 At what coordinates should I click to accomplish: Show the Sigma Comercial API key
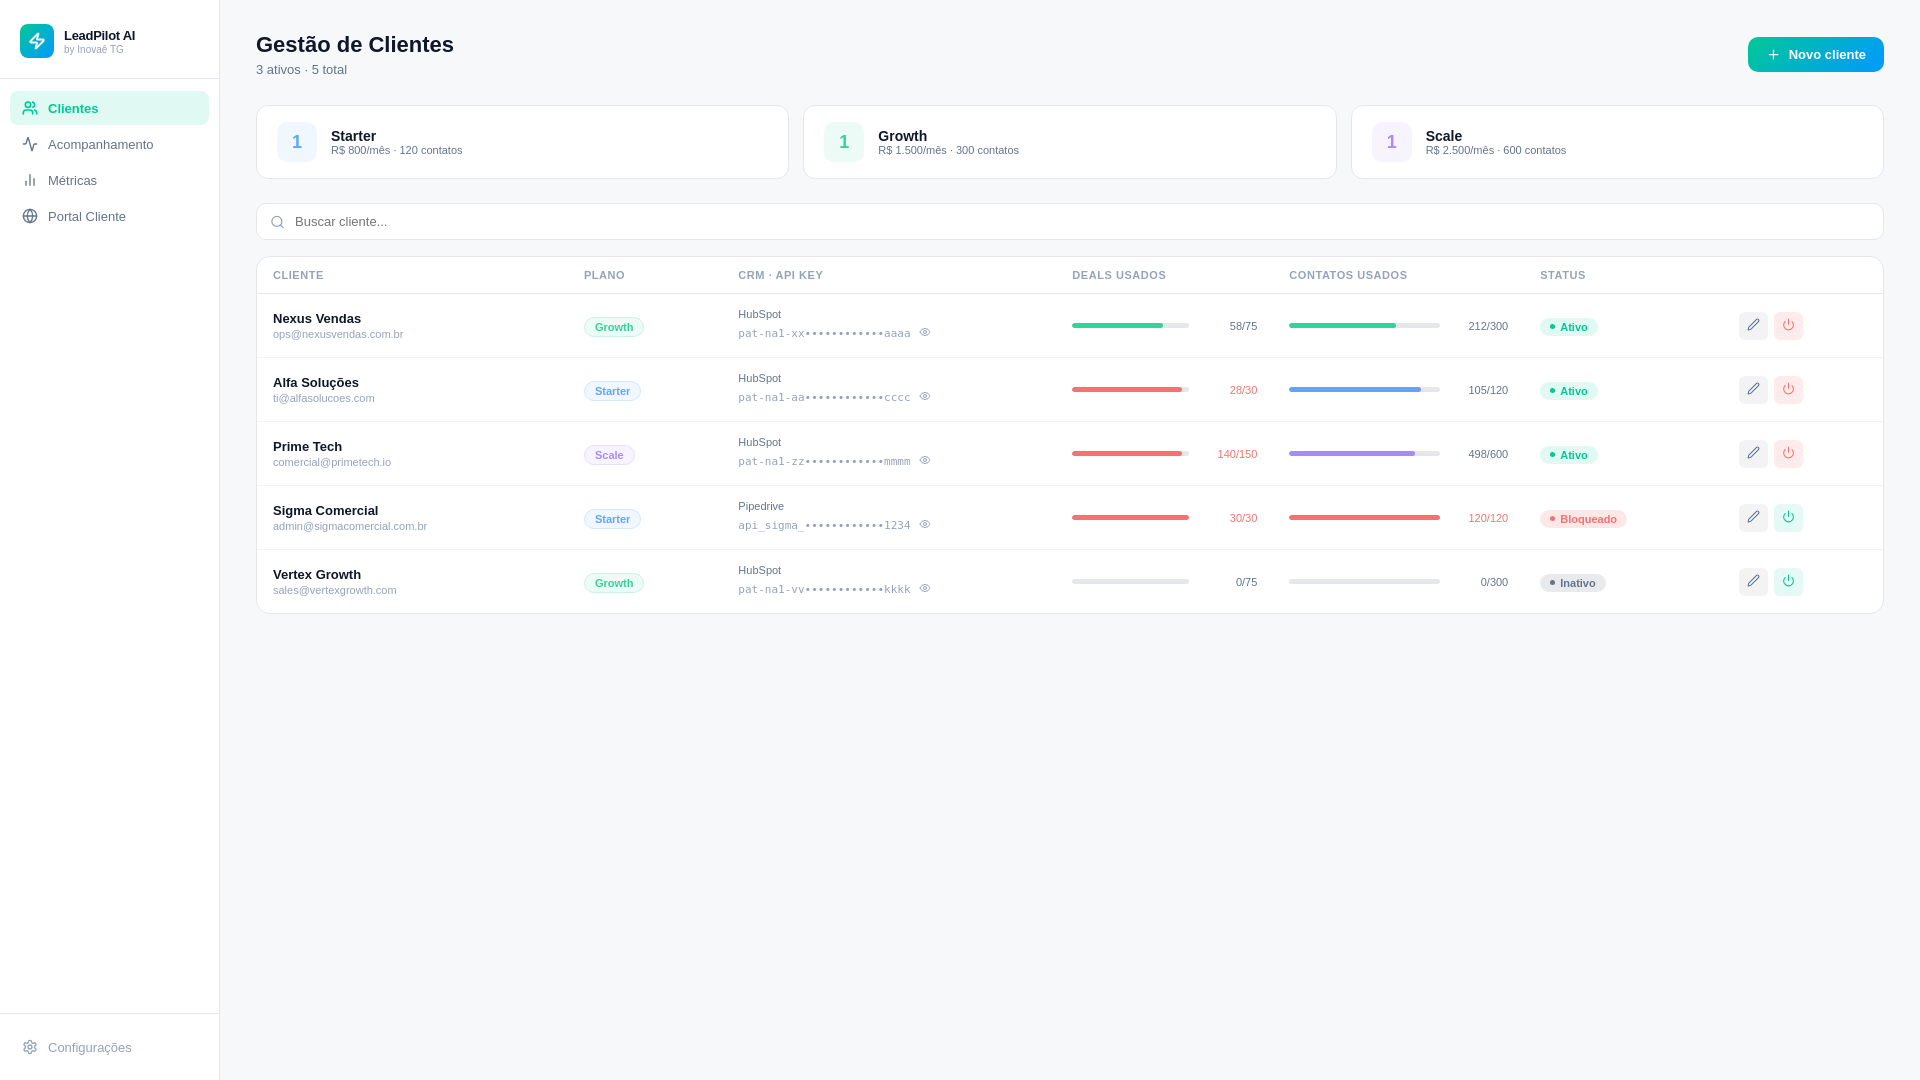click(925, 524)
